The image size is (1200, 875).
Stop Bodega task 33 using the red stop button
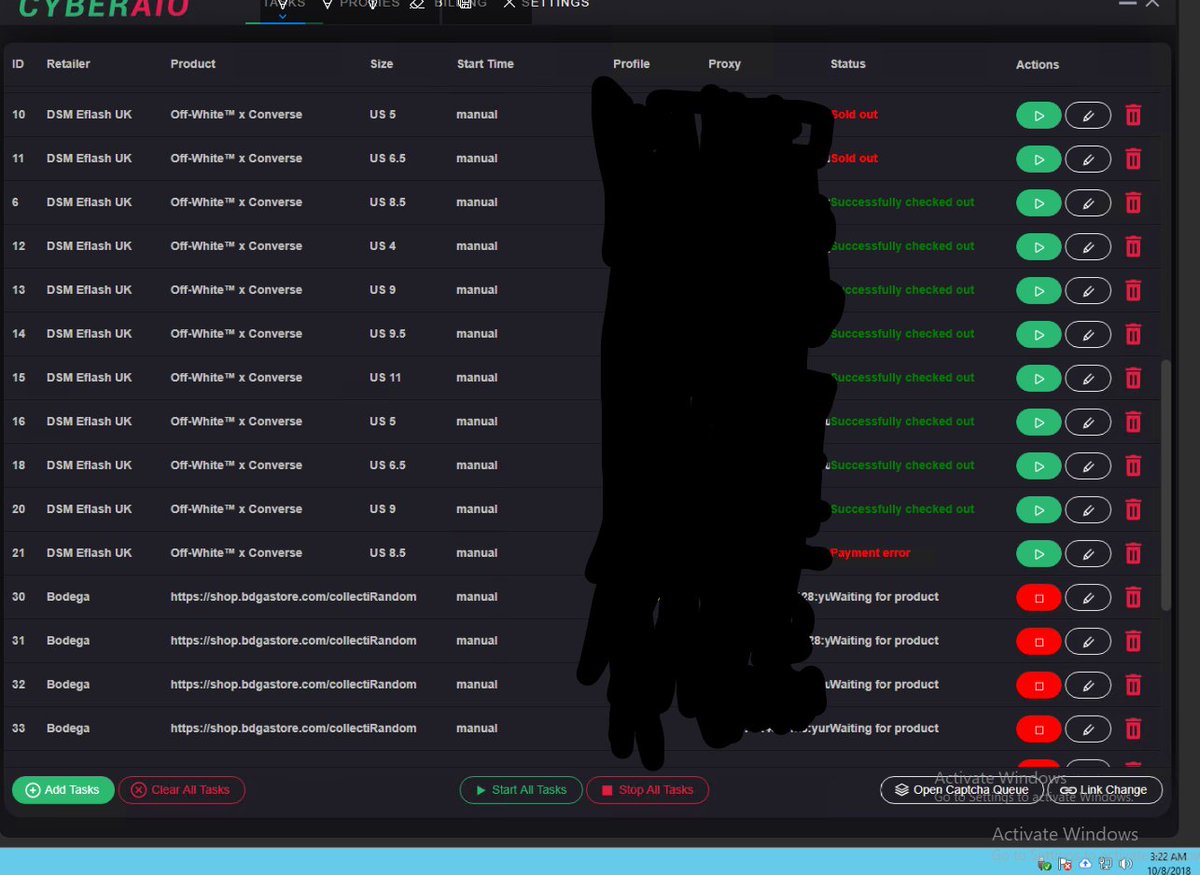[x=1038, y=730]
